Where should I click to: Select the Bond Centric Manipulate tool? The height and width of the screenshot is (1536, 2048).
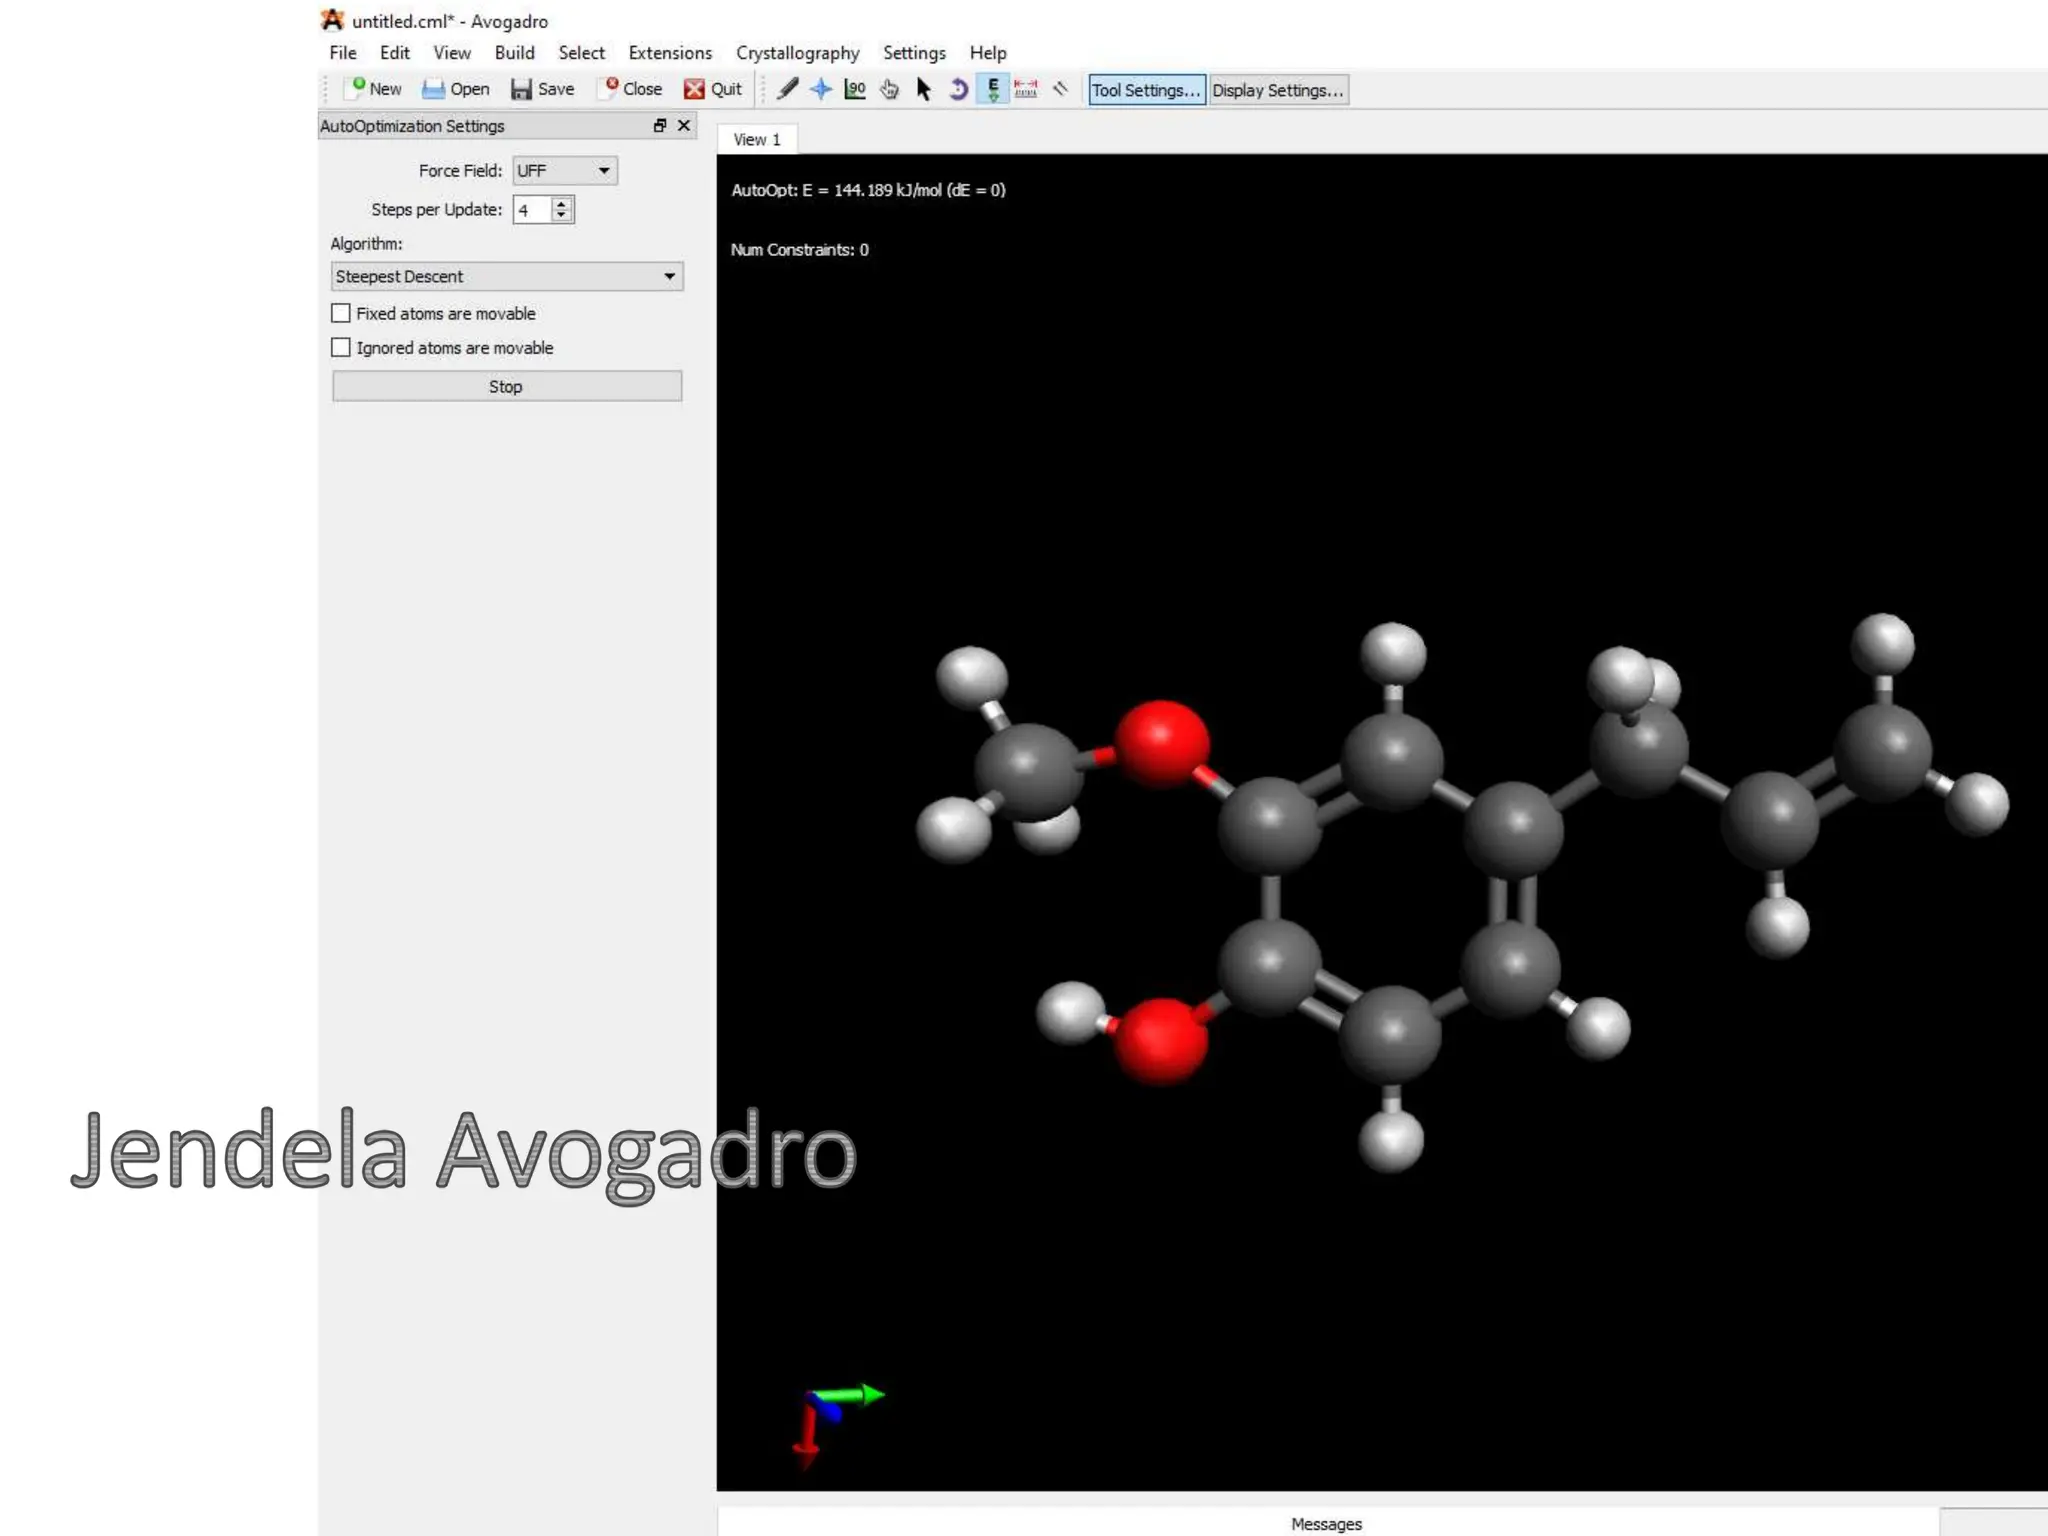855,90
